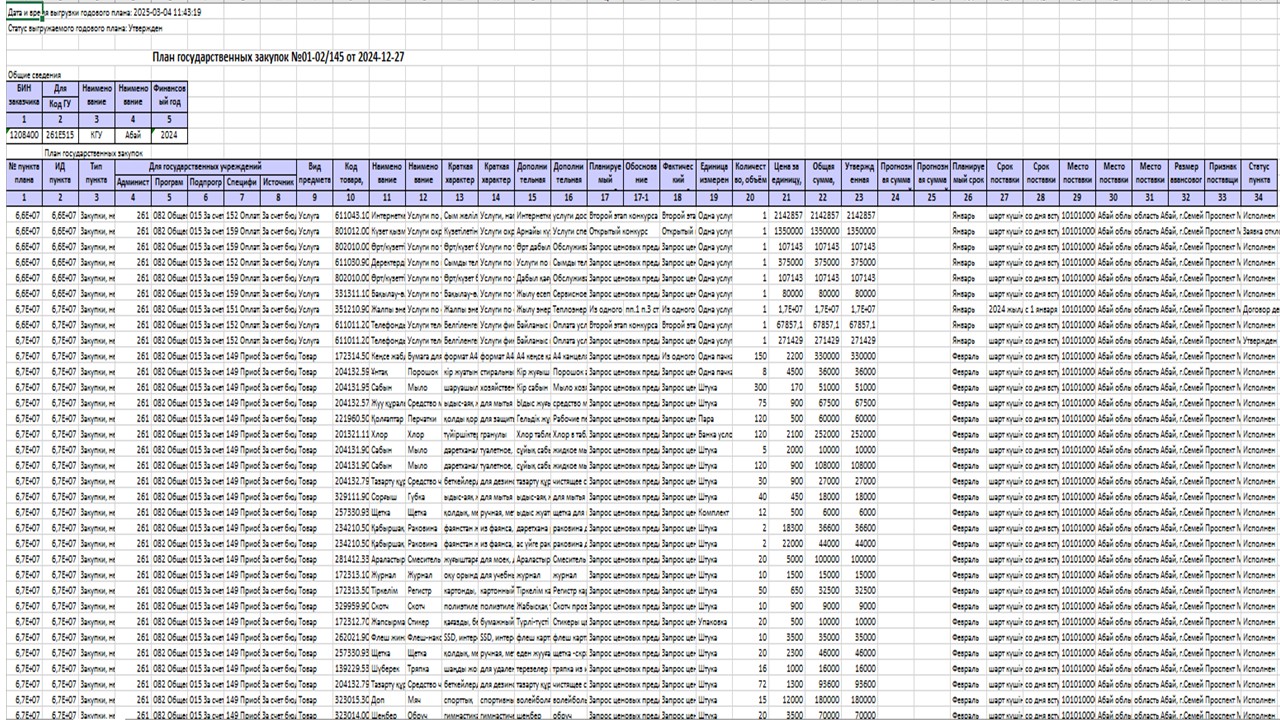Select the 'Размер авансовог' column header

(x=1186, y=173)
